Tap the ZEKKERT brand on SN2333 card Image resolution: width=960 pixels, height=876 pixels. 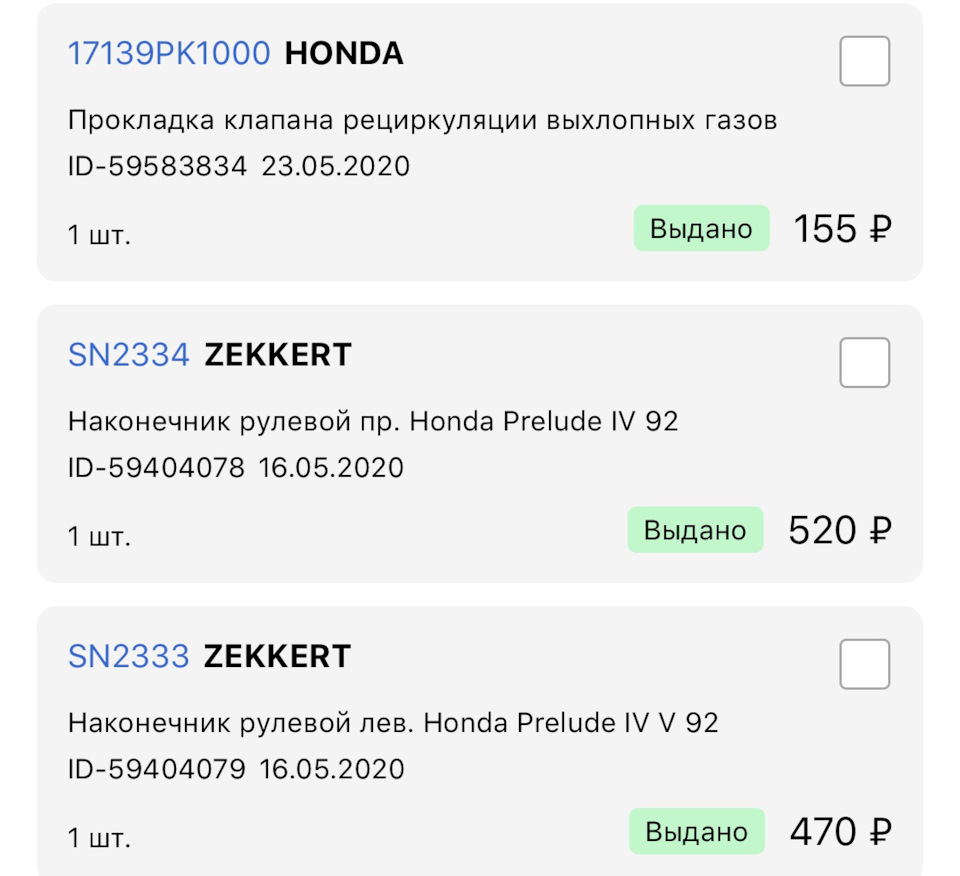pos(278,656)
